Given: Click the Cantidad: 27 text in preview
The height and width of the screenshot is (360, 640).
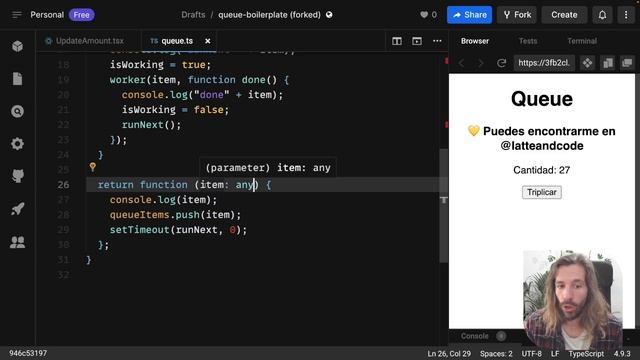Looking at the screenshot, I should click(x=542, y=170).
